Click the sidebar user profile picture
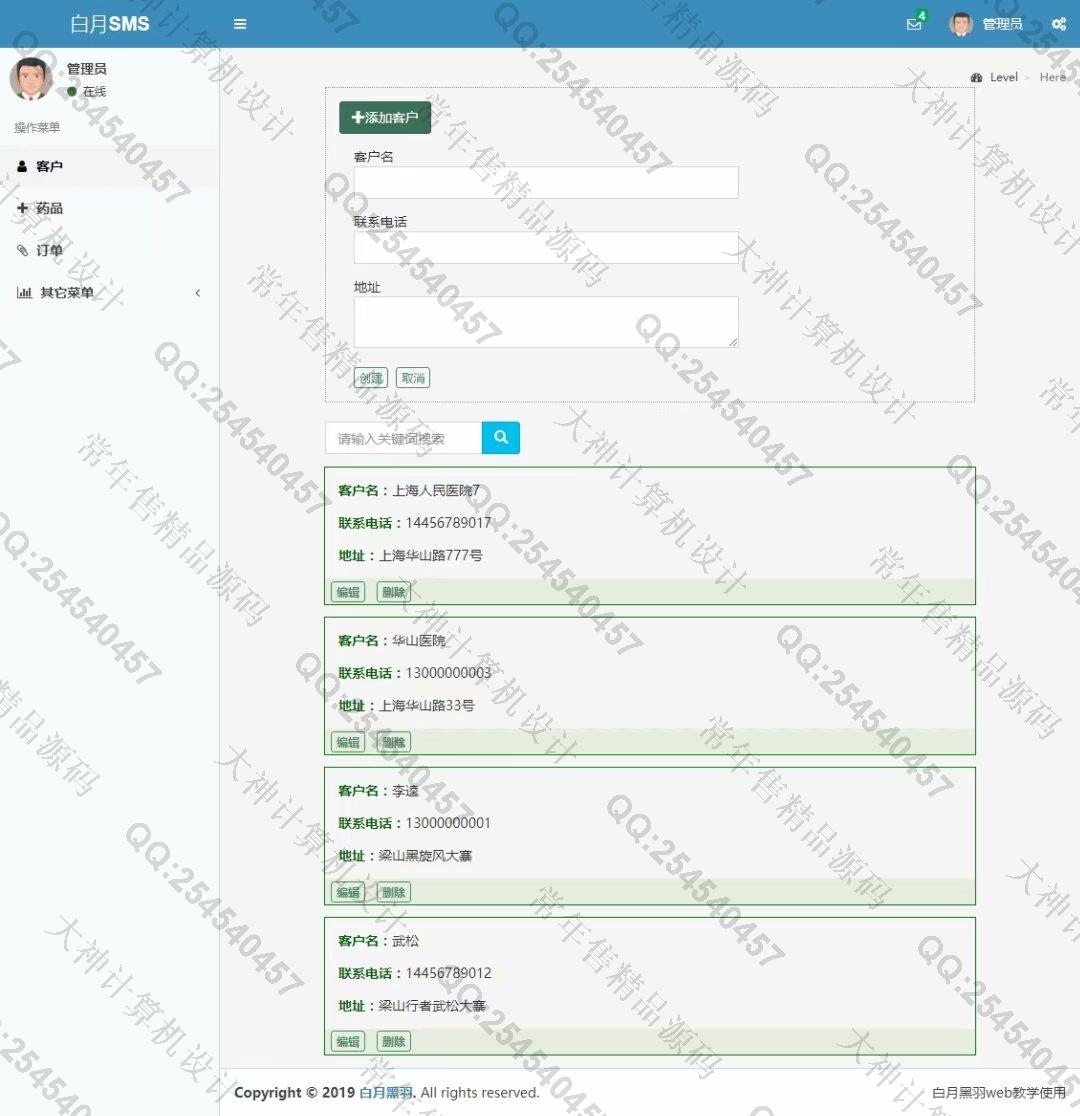 click(x=31, y=79)
